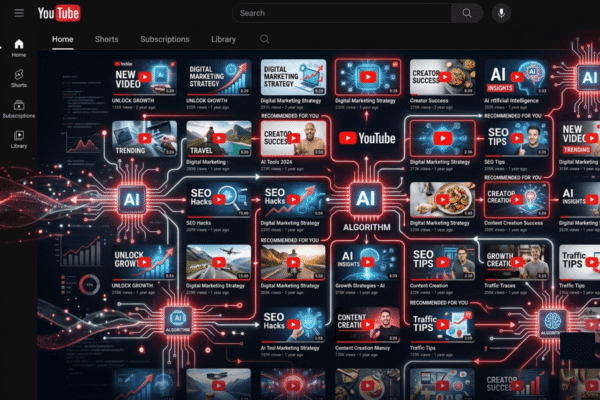600x400 pixels.
Task: Open CREATOR SUCCESS thumbnail with the bald man
Action: [x=293, y=139]
